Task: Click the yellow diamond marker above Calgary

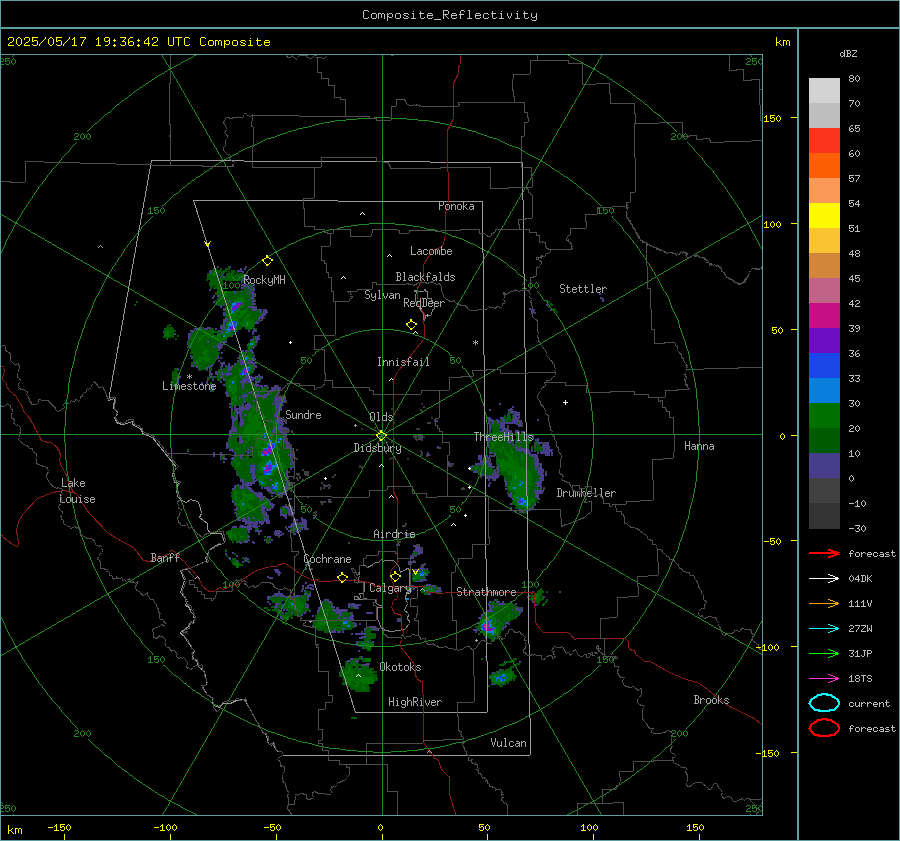Action: pos(395,576)
